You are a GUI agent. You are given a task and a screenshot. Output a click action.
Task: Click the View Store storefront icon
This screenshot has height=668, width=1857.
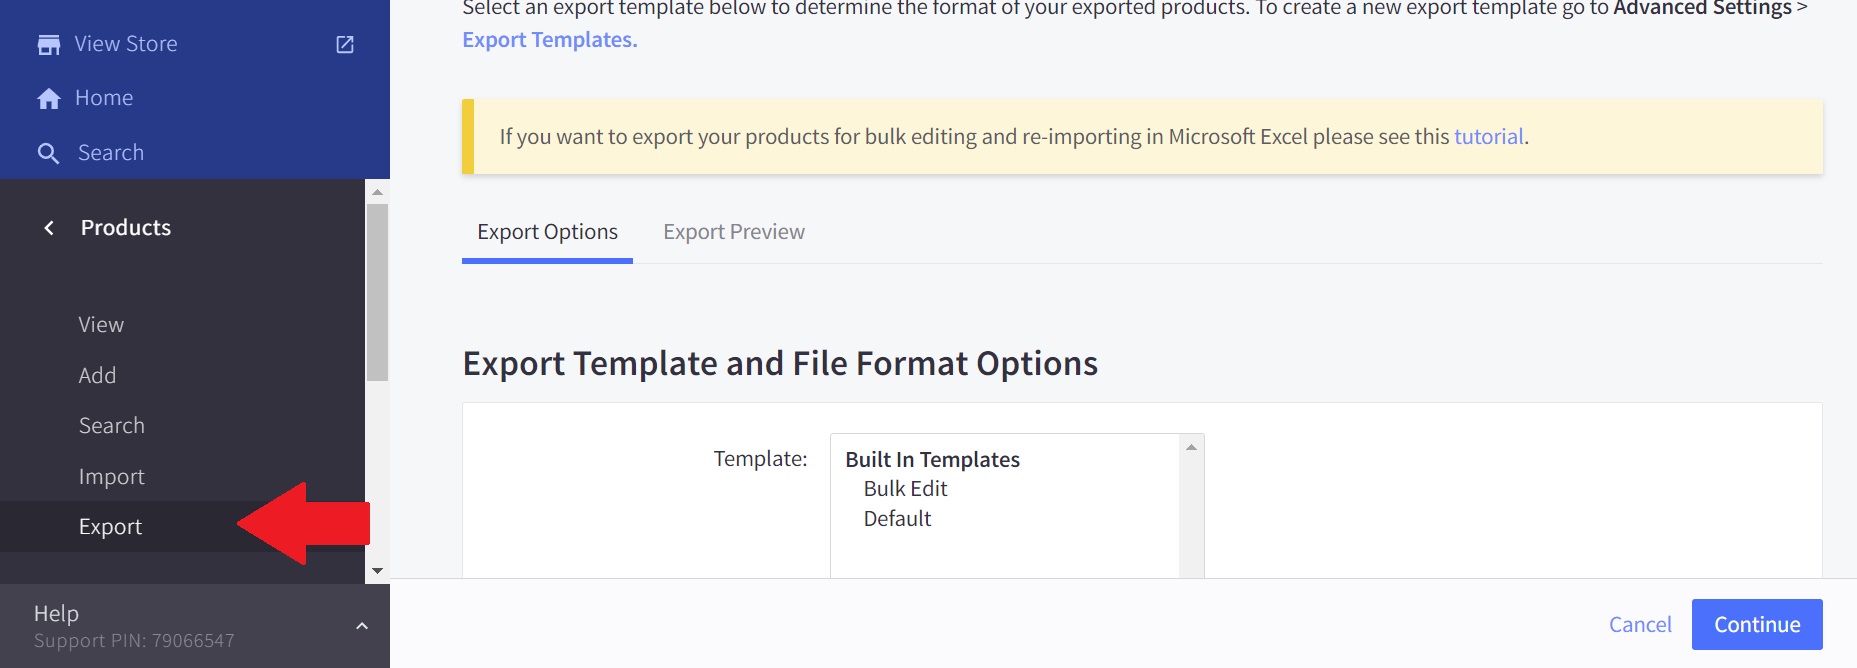pyautogui.click(x=48, y=44)
